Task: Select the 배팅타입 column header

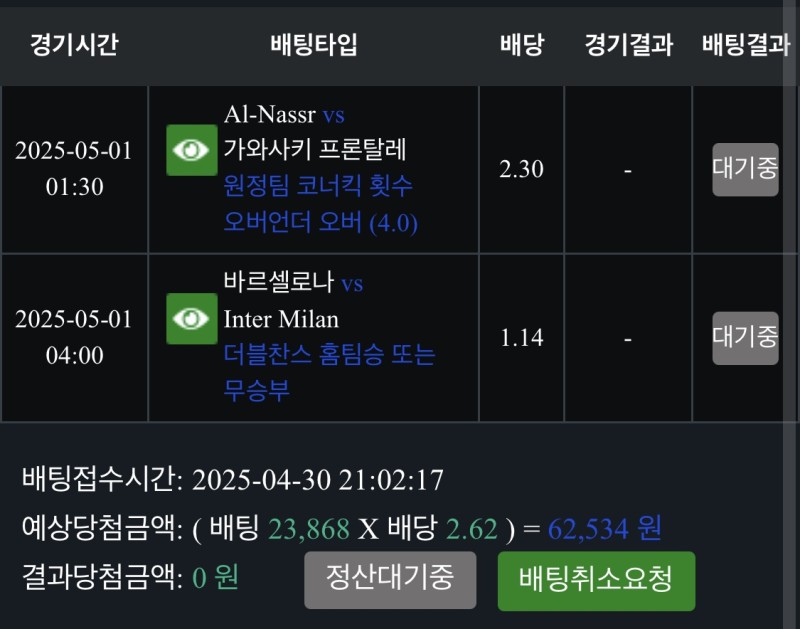Action: click(x=313, y=45)
